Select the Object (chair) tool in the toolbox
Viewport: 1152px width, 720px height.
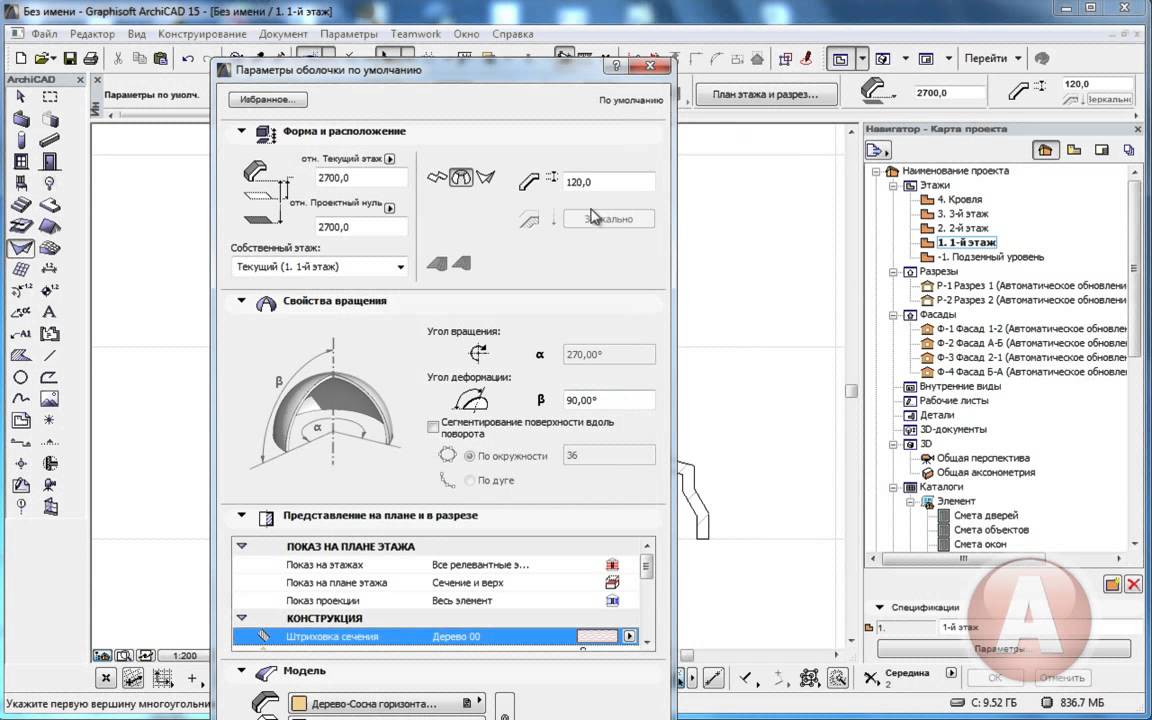pos(21,183)
